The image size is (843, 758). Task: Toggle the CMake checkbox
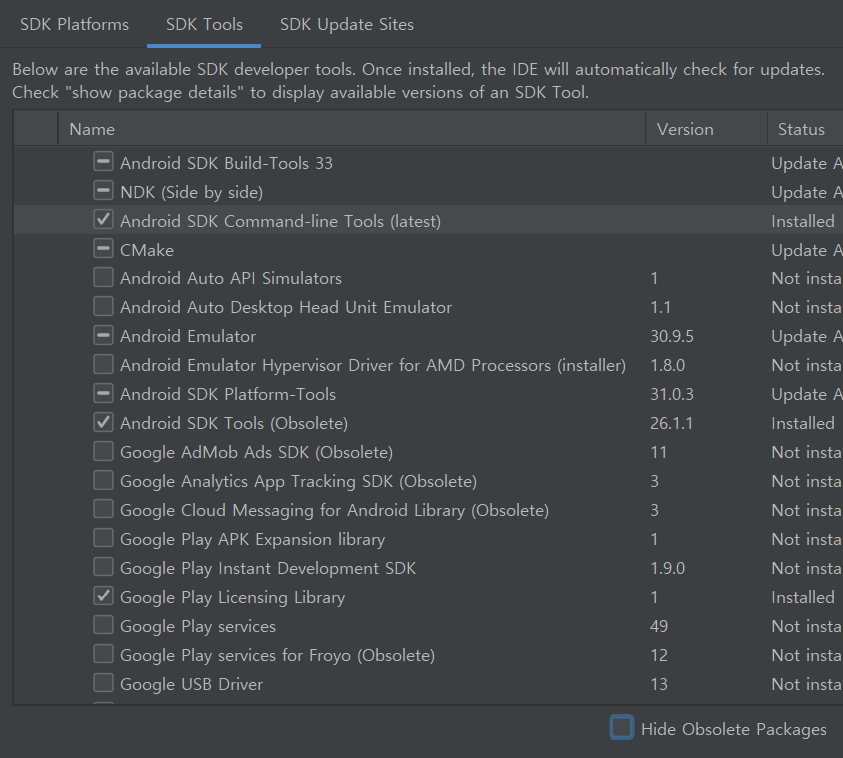(x=103, y=248)
